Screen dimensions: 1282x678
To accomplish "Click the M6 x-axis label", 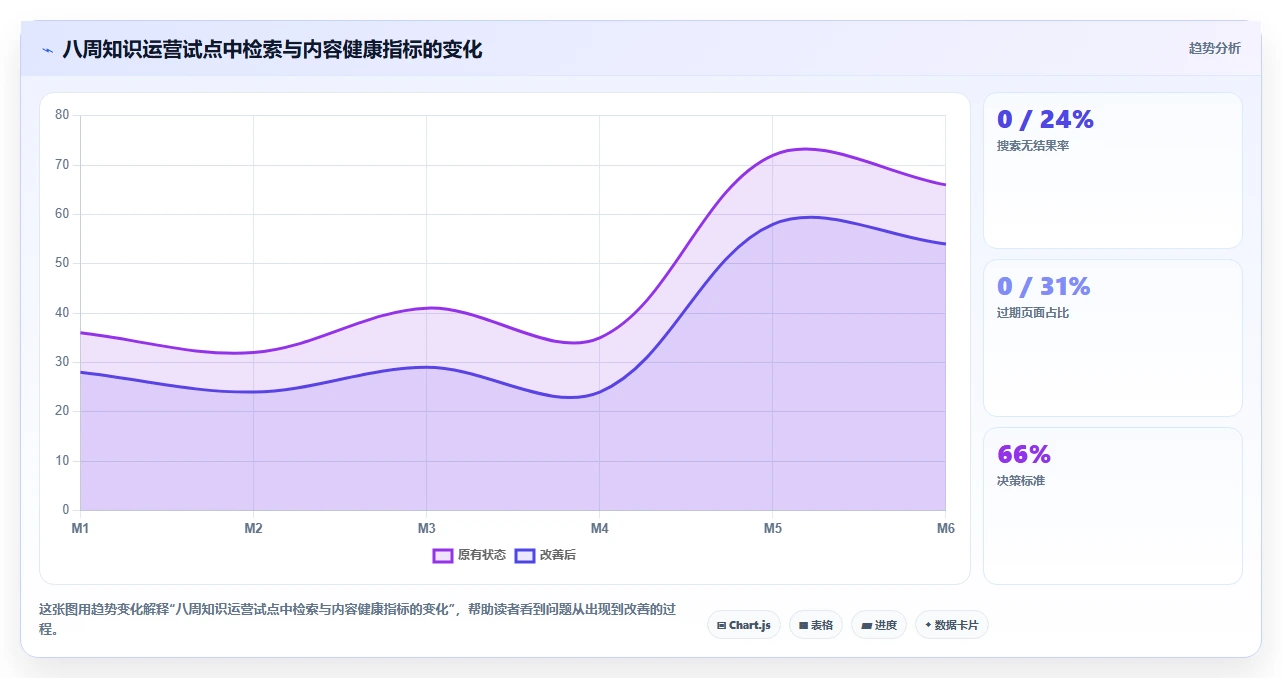I will [x=945, y=528].
